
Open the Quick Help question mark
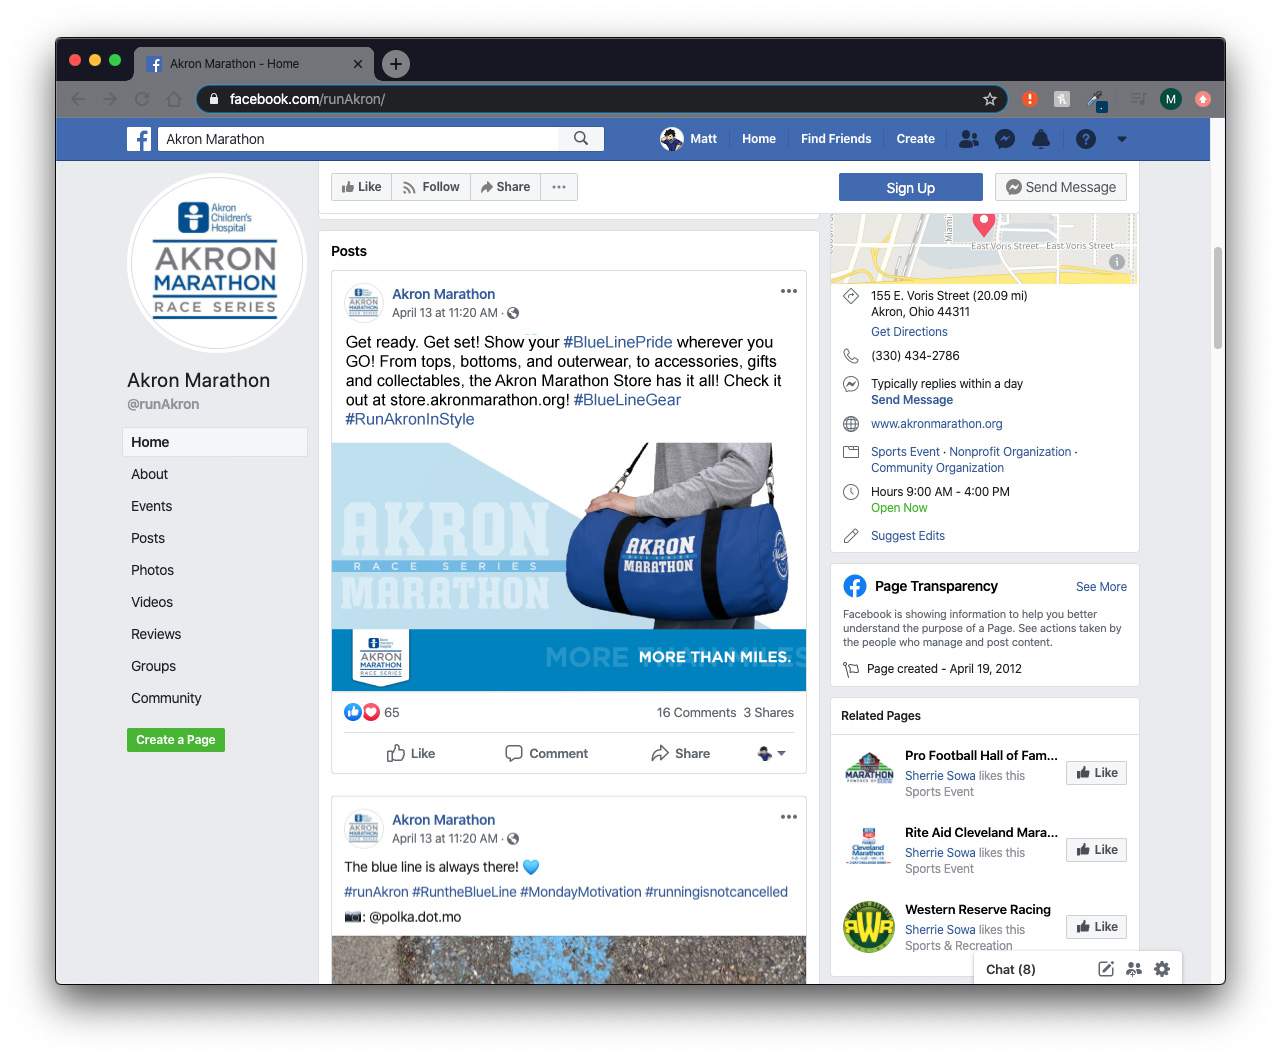pos(1086,139)
